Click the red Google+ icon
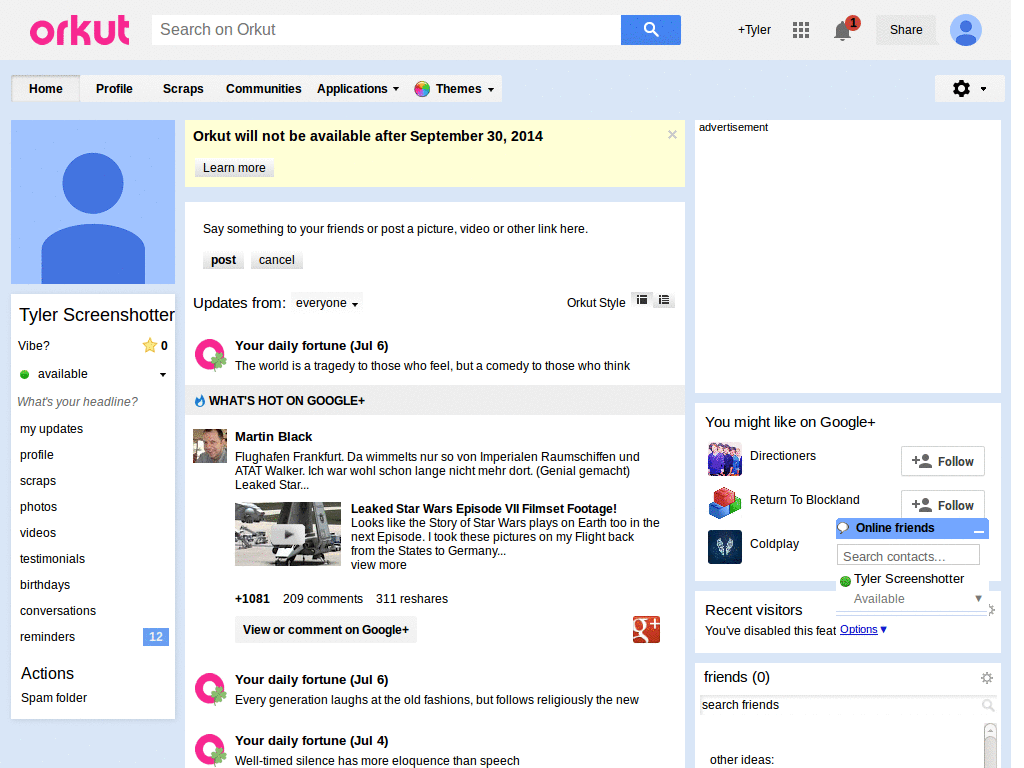This screenshot has height=768, width=1024. 646,630
